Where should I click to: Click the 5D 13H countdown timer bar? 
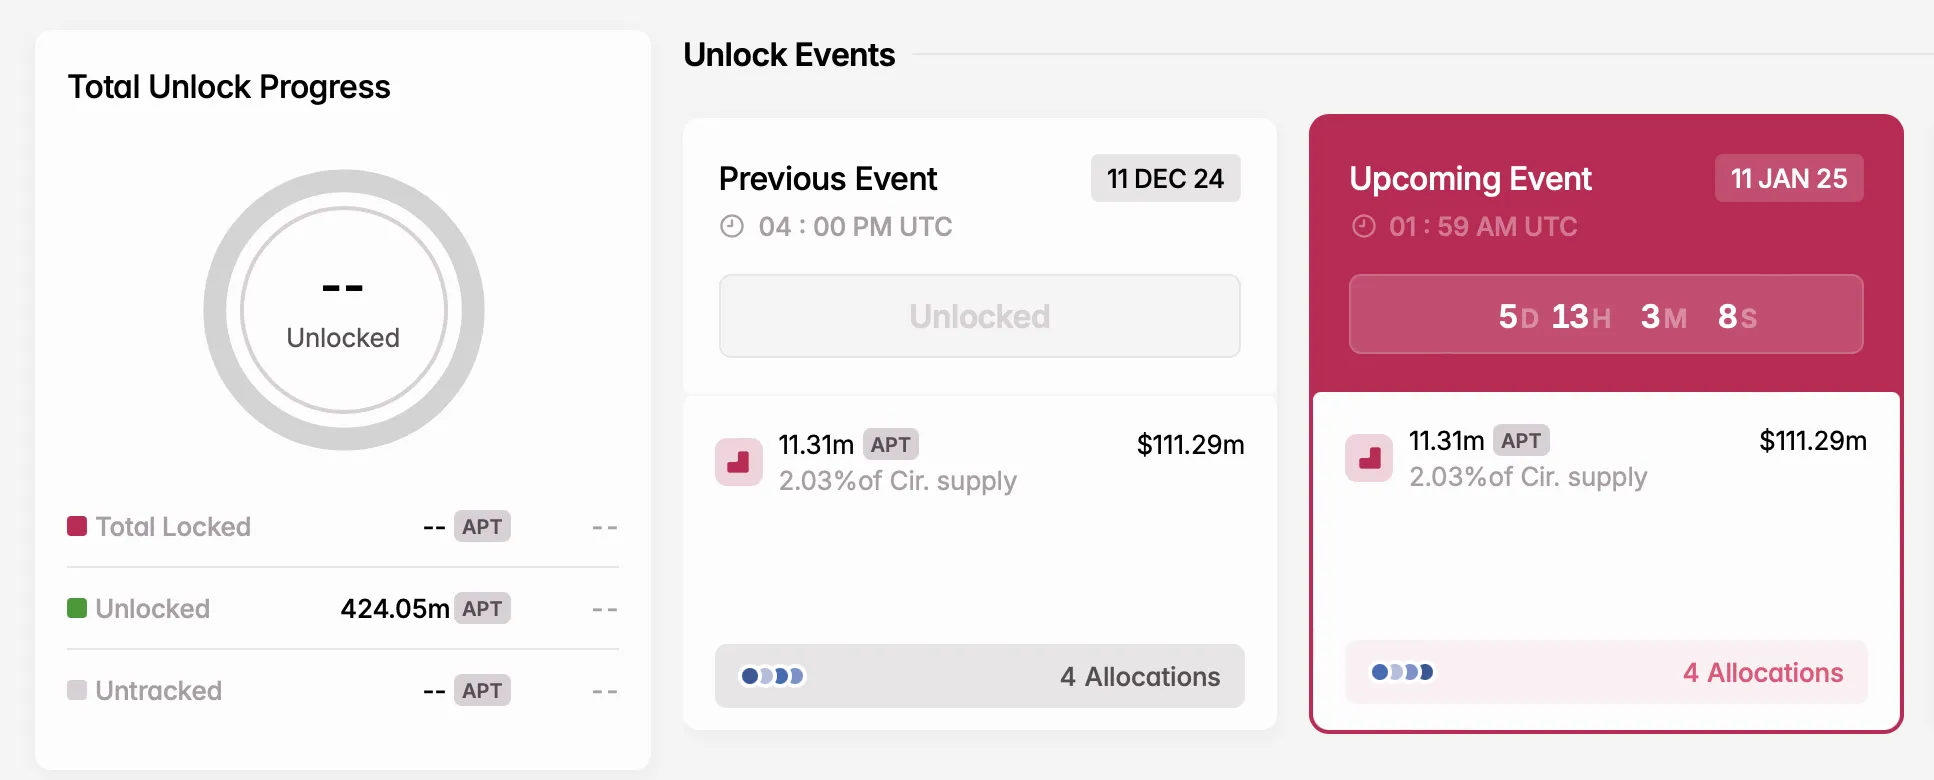coord(1605,314)
